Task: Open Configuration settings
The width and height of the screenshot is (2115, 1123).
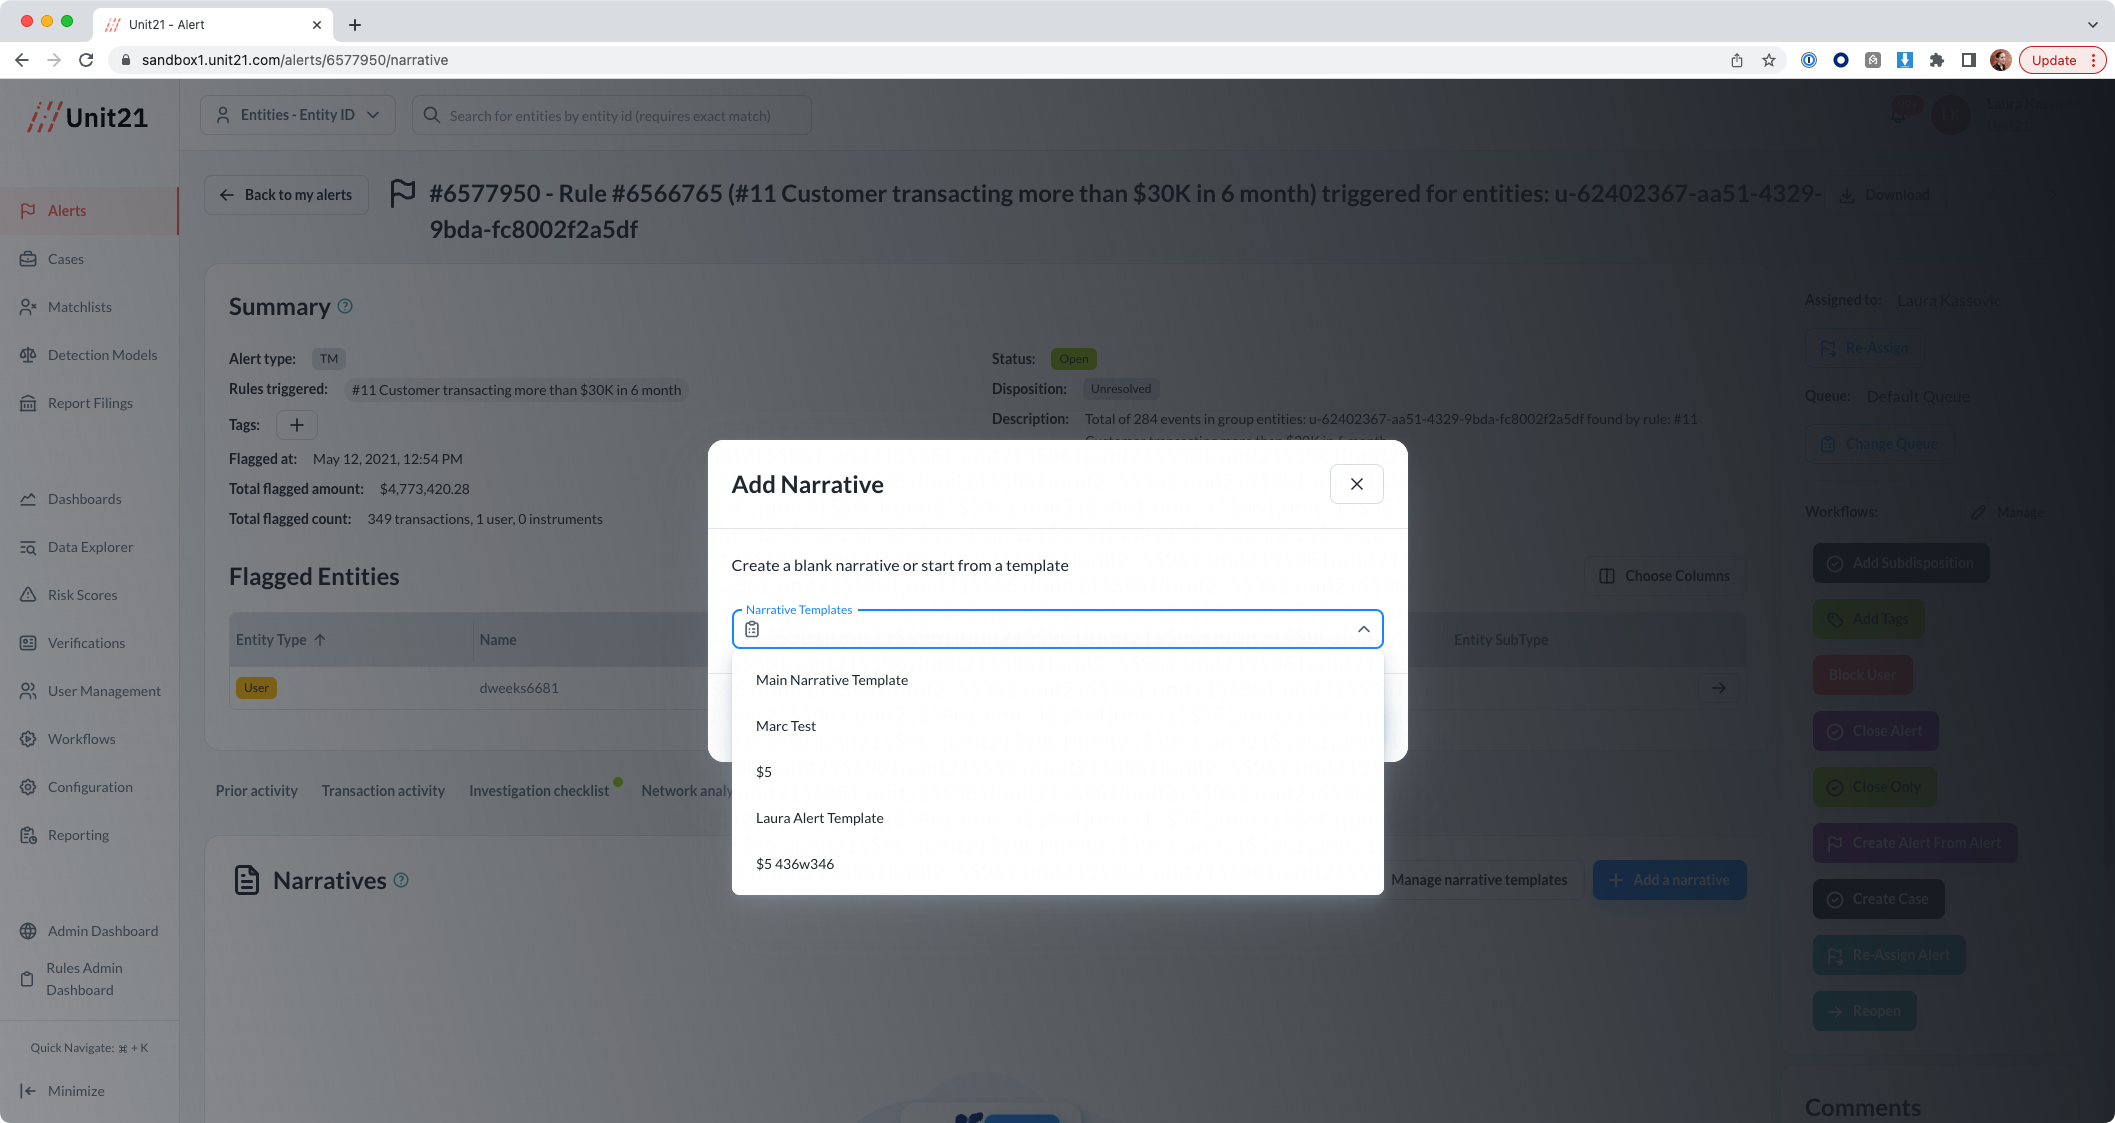Action: [x=89, y=787]
